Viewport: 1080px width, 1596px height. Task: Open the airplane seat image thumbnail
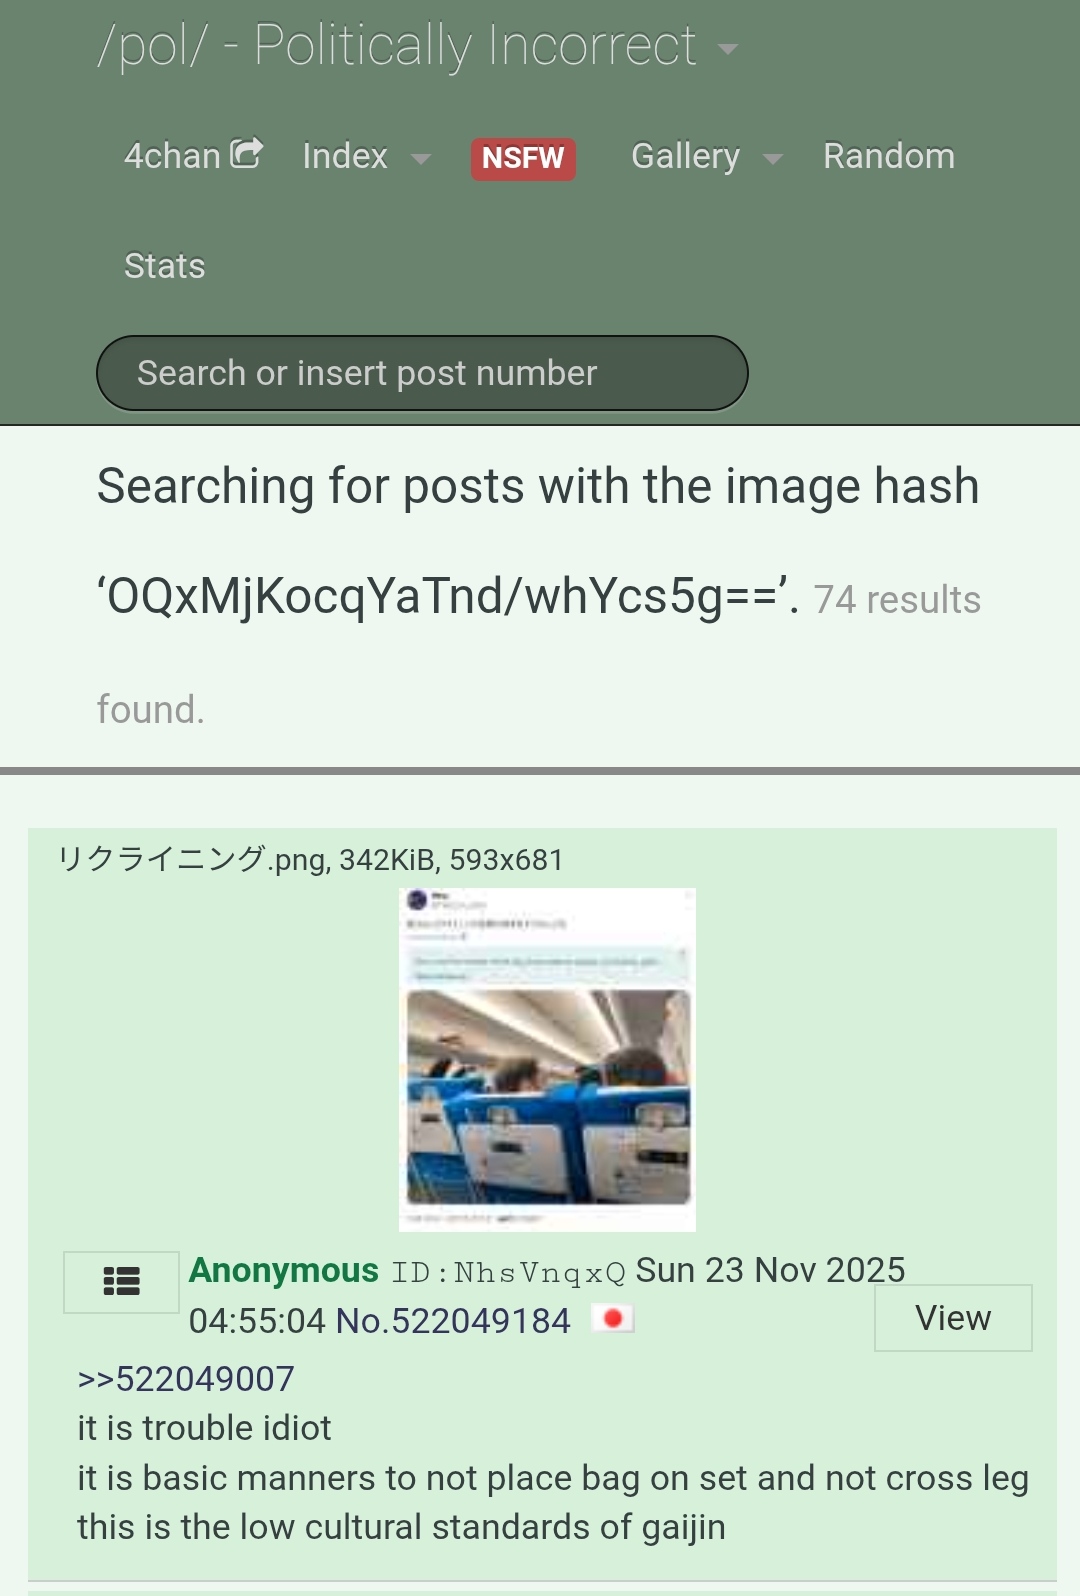[x=547, y=1060]
